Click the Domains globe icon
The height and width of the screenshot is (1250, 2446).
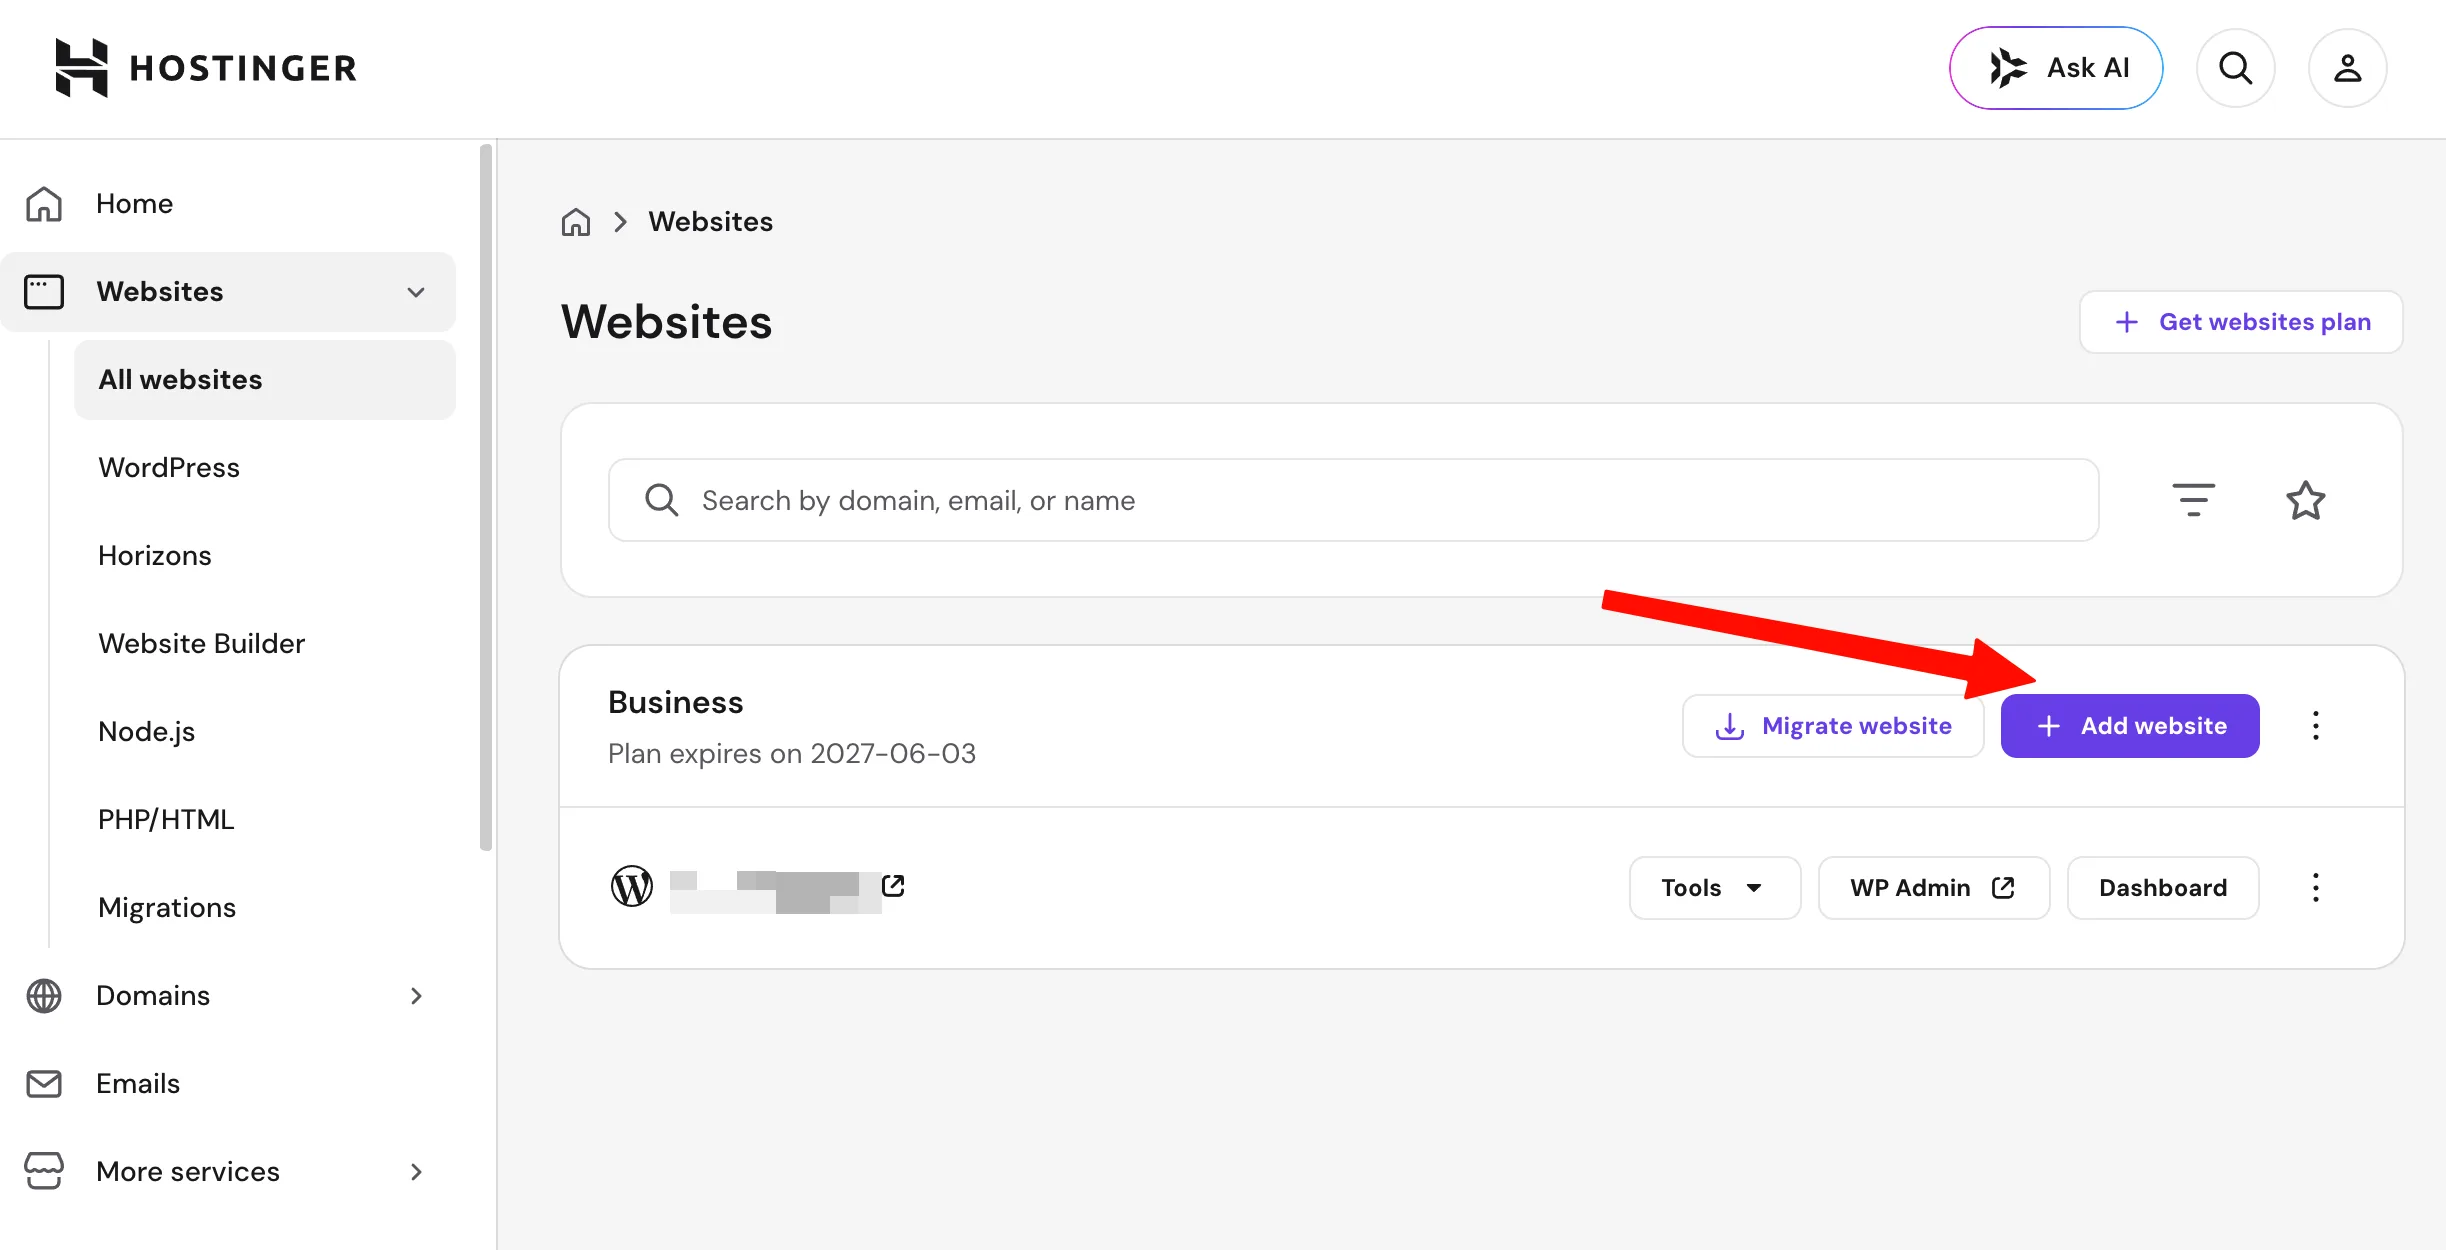(x=44, y=996)
